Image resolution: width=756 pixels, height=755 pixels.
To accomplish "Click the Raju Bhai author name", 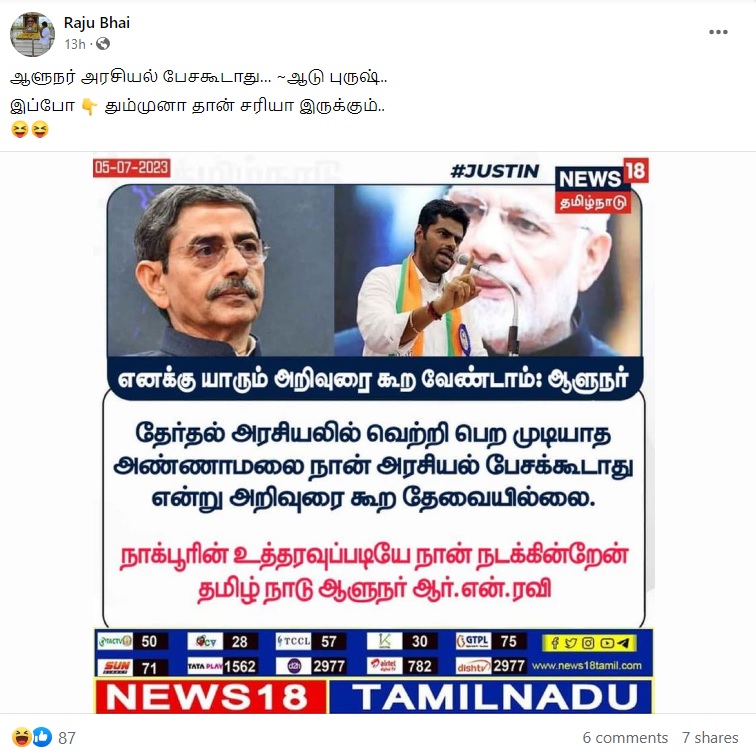I will [x=97, y=23].
